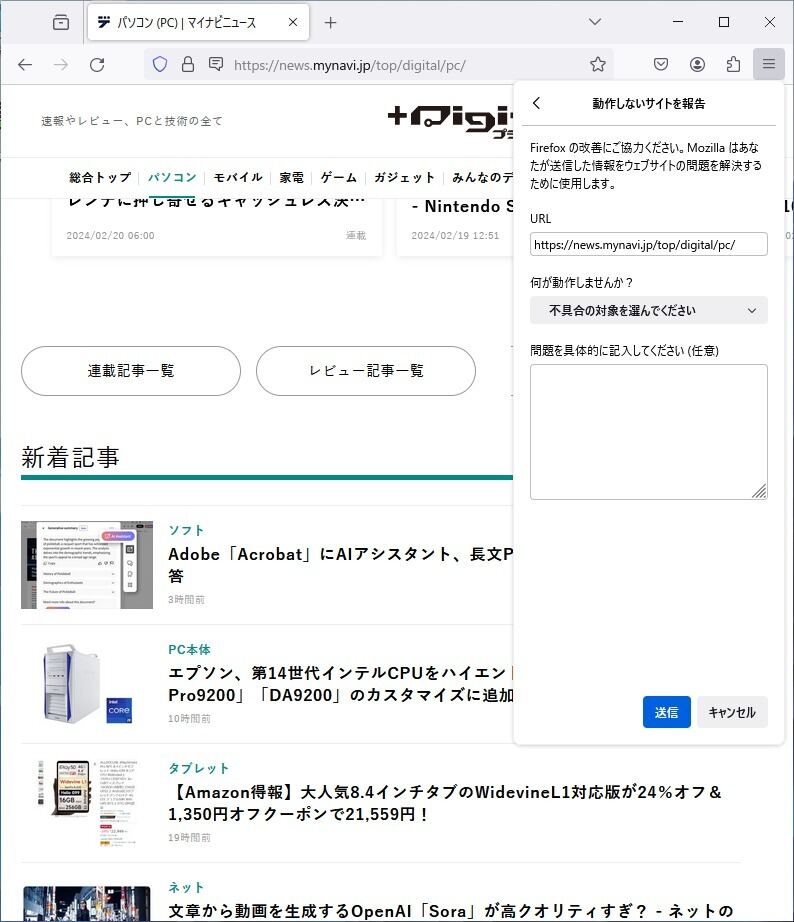Image resolution: width=794 pixels, height=922 pixels.
Task: Open the キャッシュレス決 連載 article card
Action: click(216, 226)
